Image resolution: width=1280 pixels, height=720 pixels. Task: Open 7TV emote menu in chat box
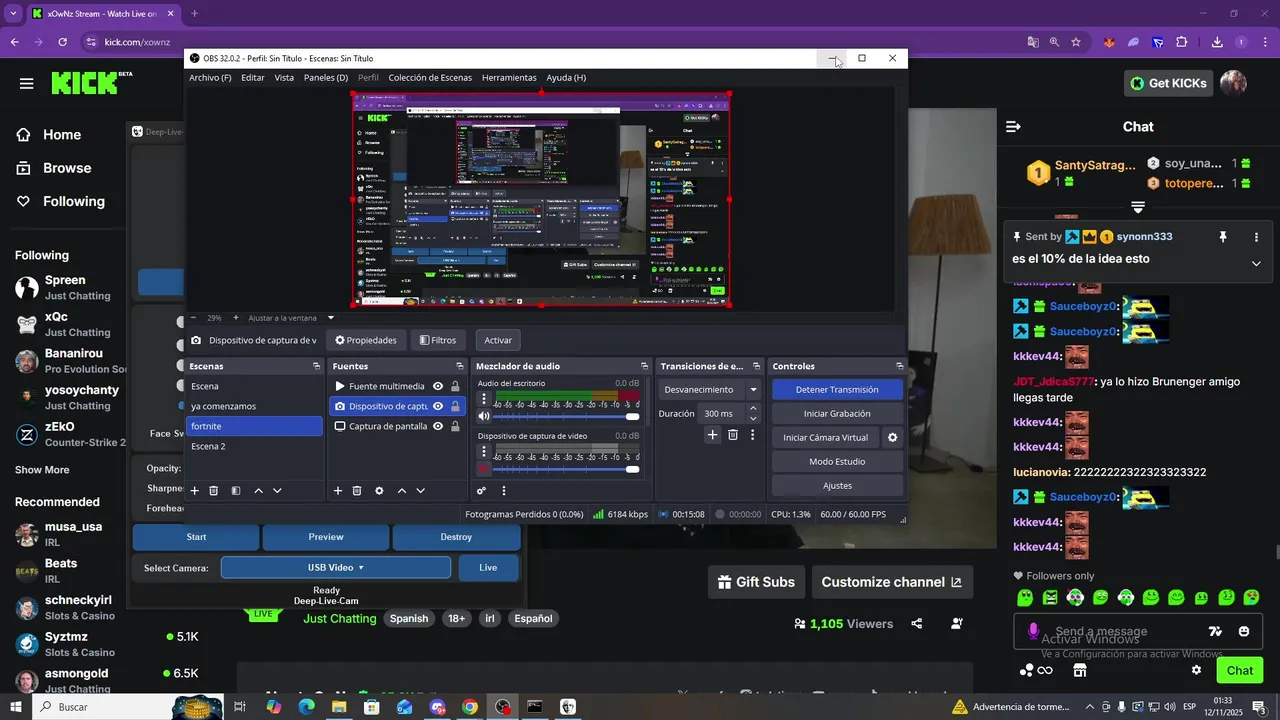pyautogui.click(x=1216, y=631)
